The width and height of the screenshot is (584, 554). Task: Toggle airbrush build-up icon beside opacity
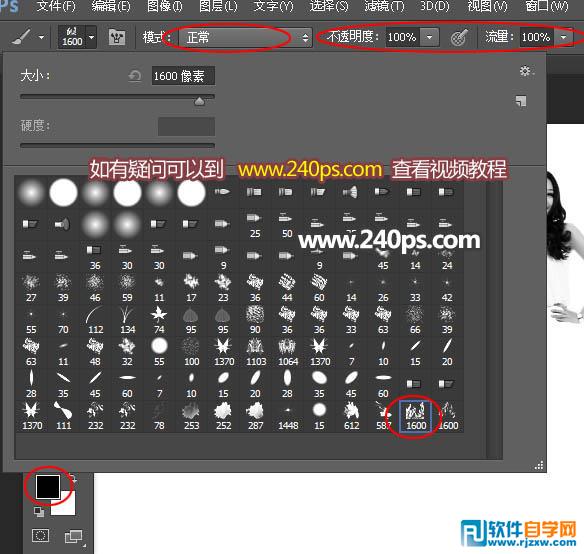coord(459,37)
